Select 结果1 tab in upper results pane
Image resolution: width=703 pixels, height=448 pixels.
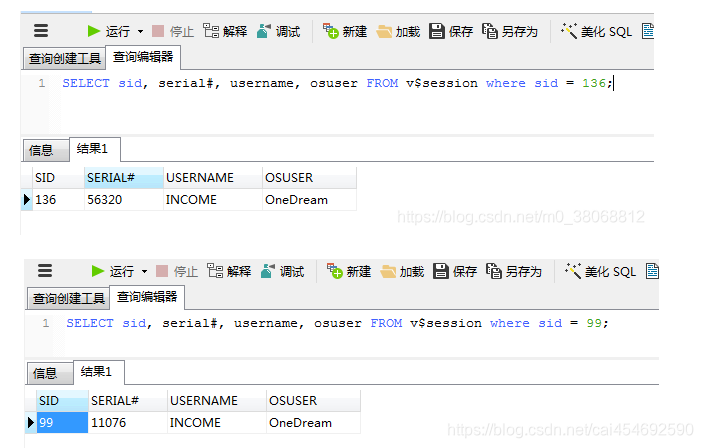click(x=95, y=149)
